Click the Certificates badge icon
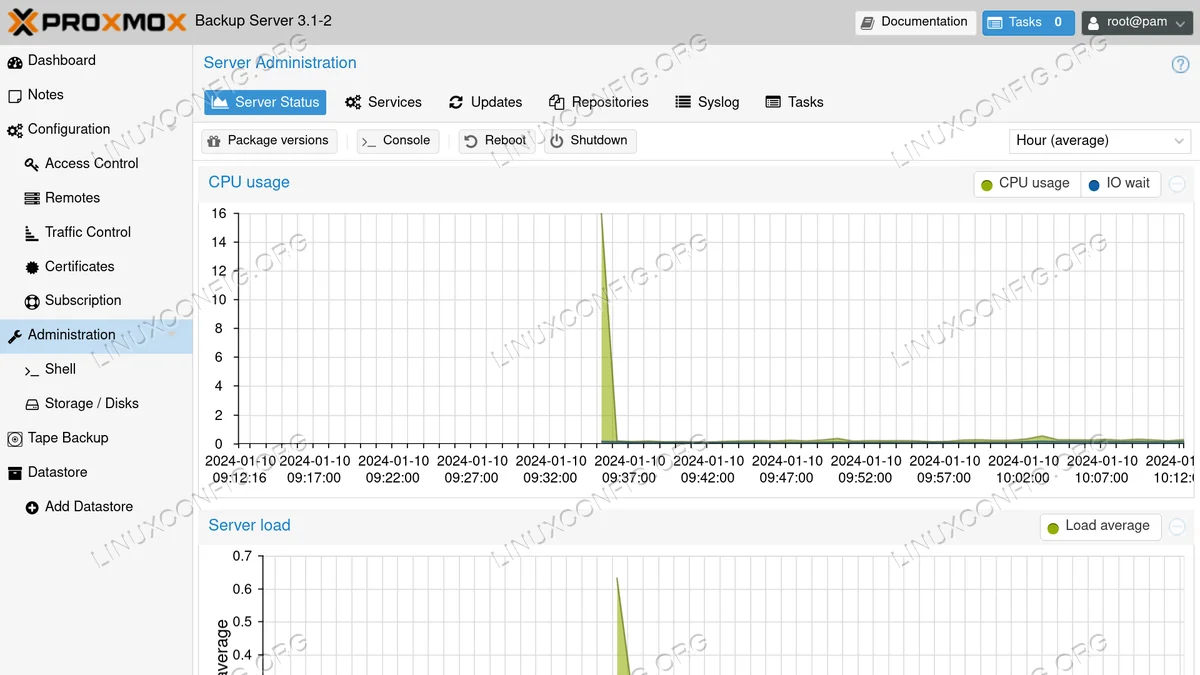1200x675 pixels. coord(32,267)
